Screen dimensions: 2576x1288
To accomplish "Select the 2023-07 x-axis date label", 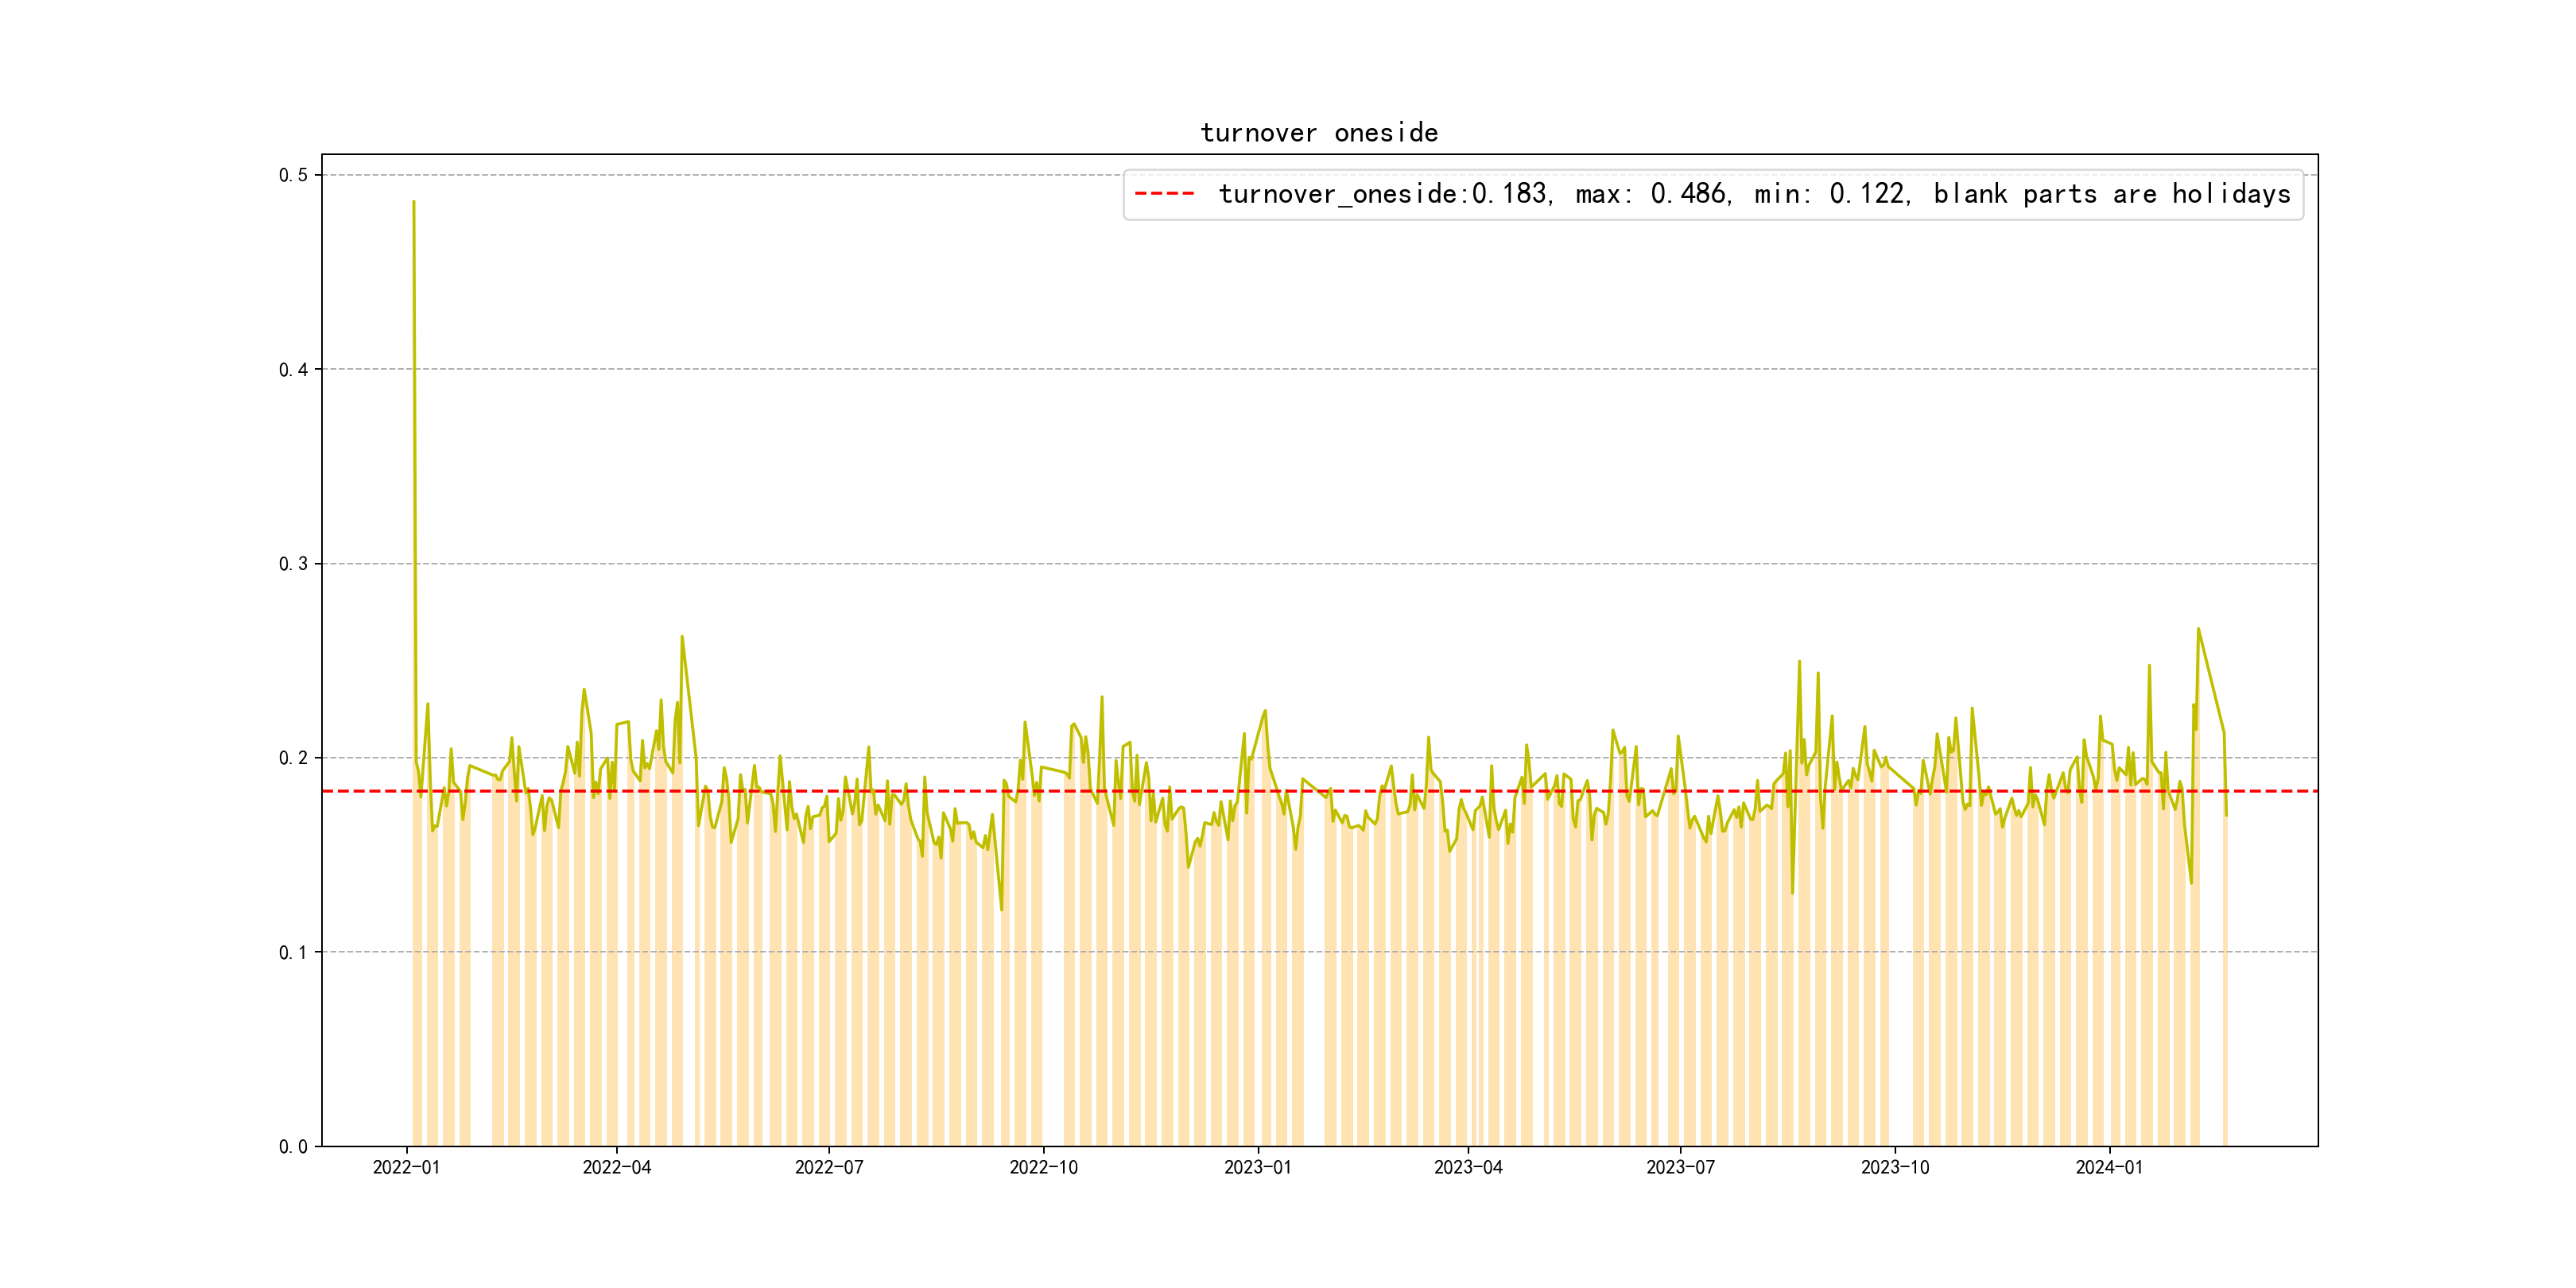I will click(x=1680, y=1167).
